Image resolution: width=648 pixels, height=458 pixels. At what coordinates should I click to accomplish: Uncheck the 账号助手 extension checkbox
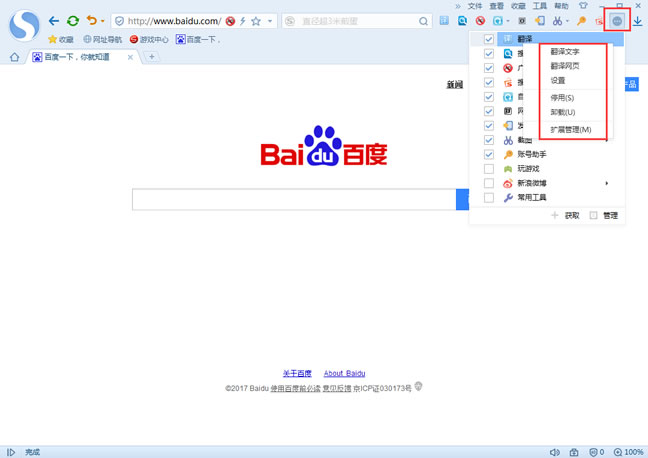point(488,155)
